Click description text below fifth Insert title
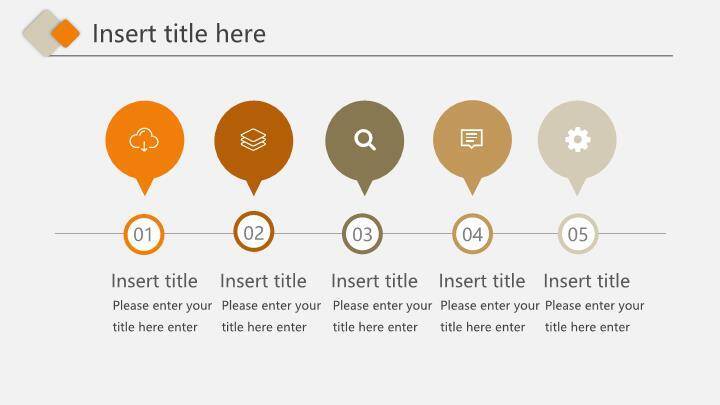Image resolution: width=720 pixels, height=405 pixels. click(594, 316)
